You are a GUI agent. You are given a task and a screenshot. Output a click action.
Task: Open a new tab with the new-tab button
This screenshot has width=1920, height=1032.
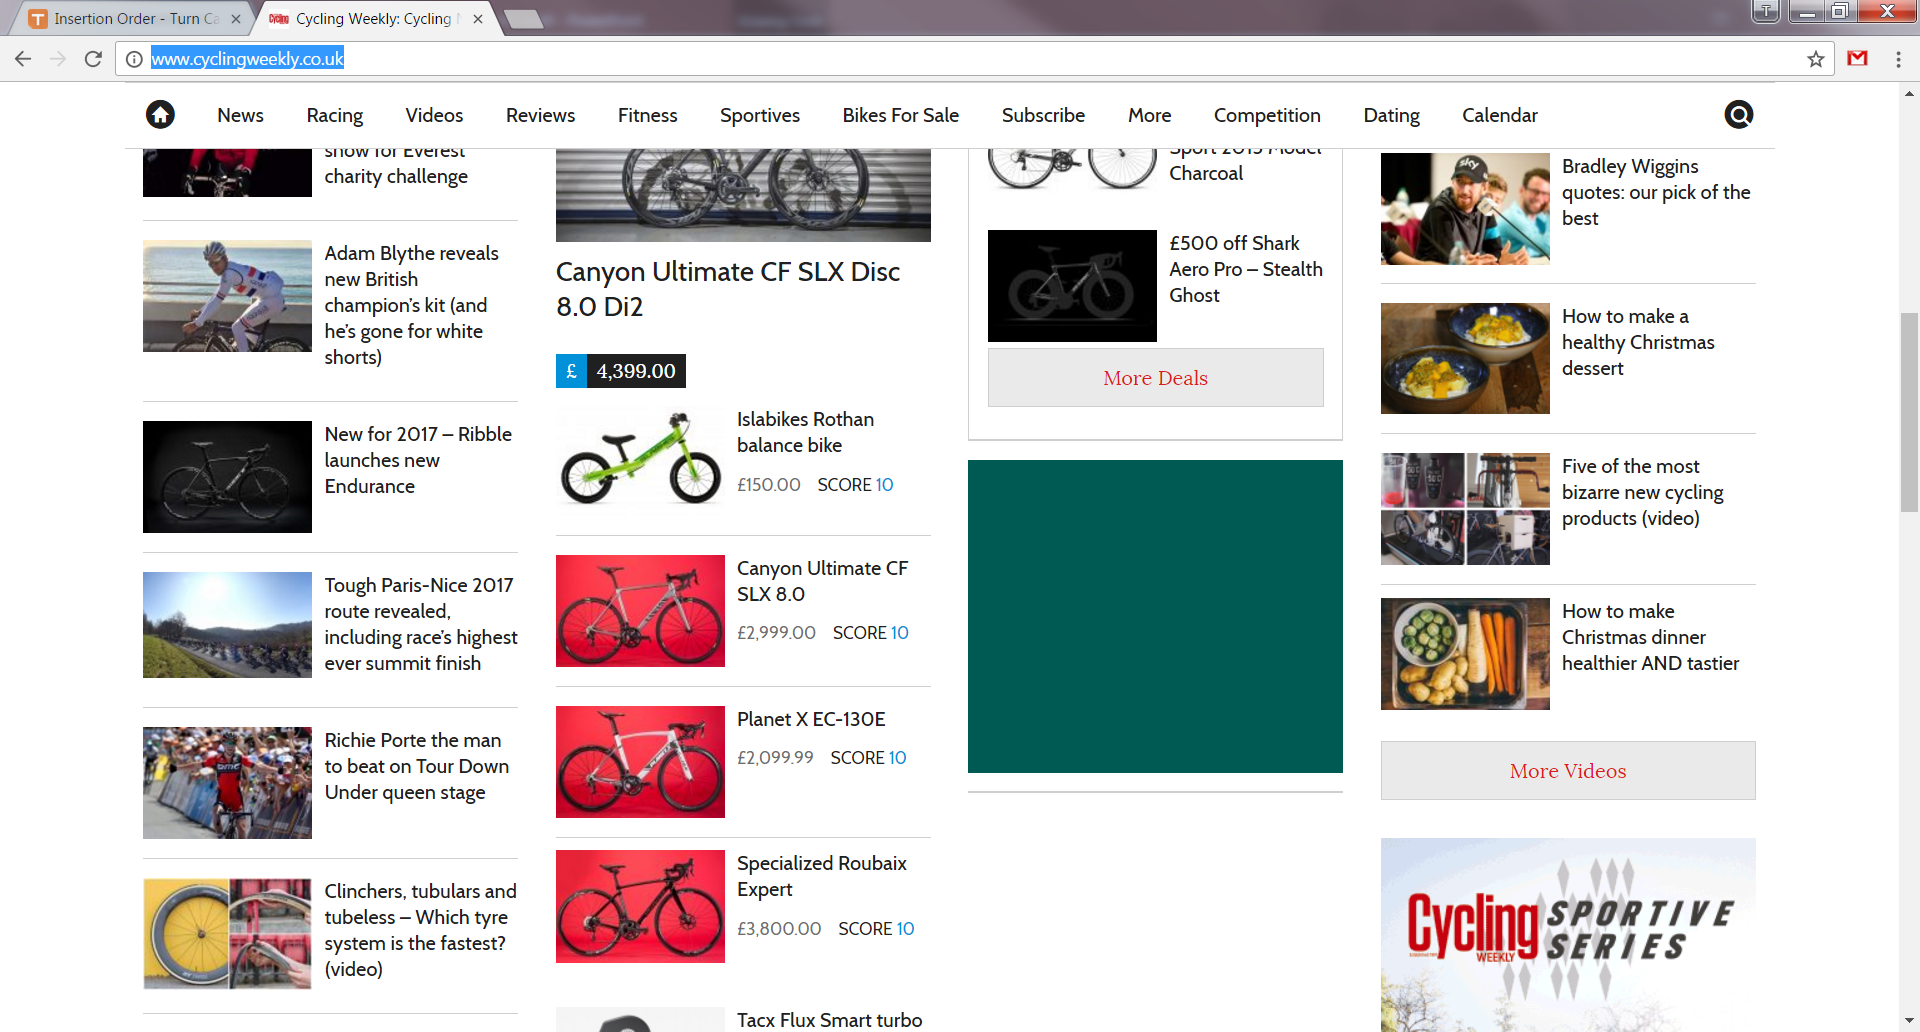pos(523,19)
